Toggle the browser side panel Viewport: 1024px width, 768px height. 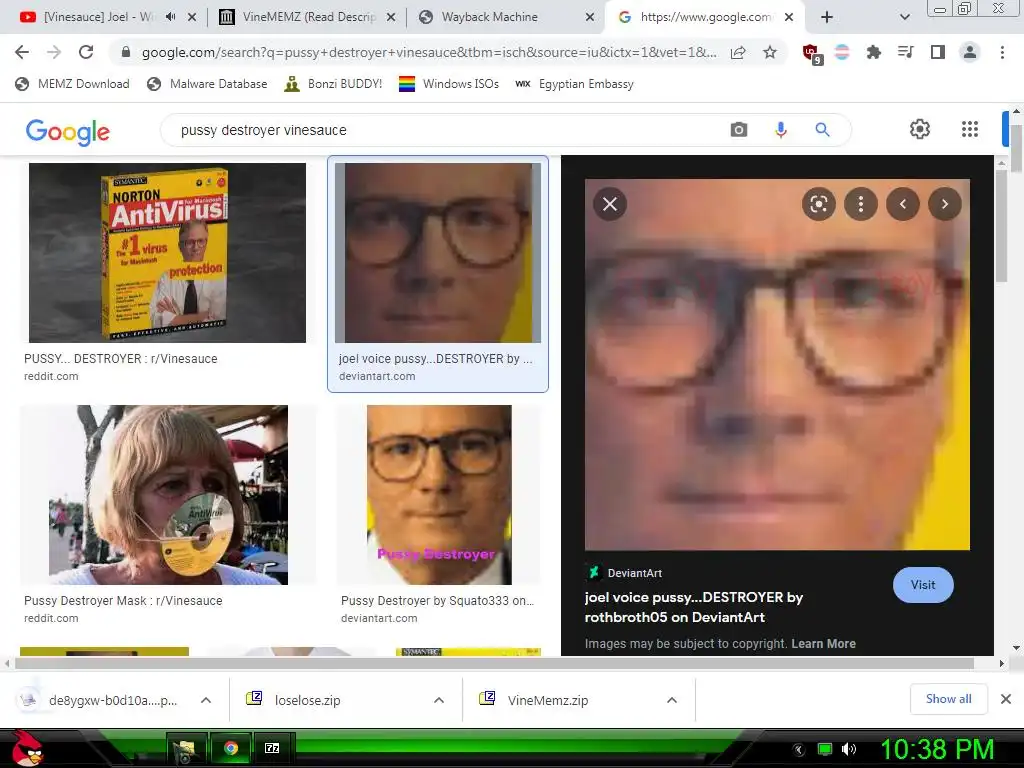point(937,52)
